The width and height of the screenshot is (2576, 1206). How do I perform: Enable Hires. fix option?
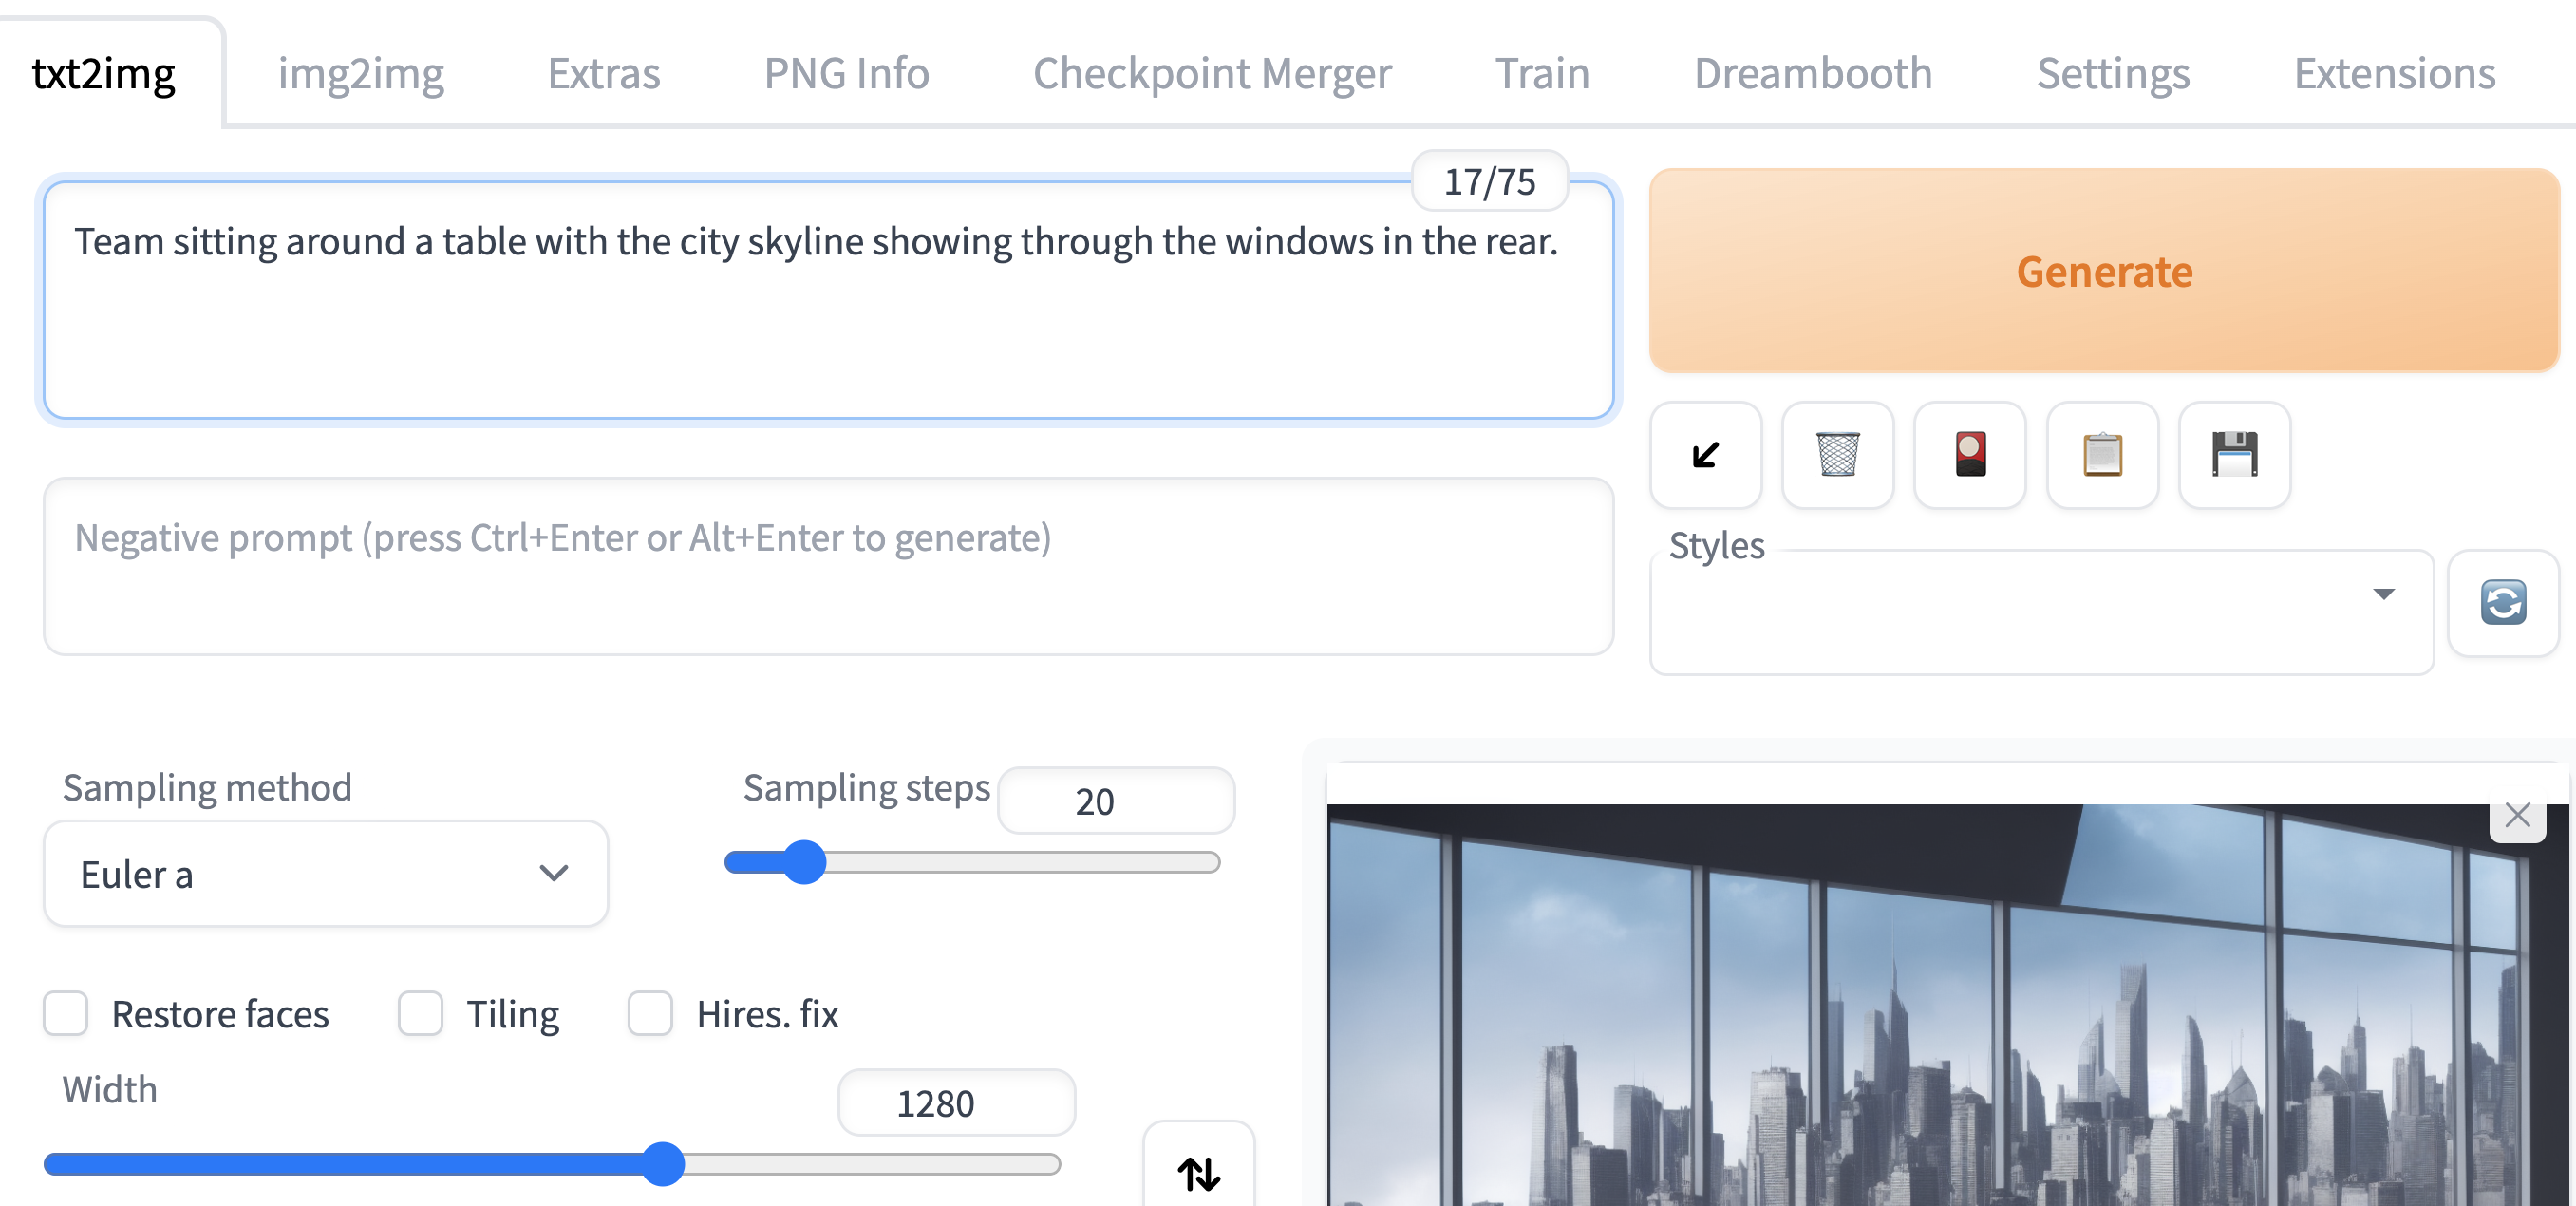pos(650,1014)
